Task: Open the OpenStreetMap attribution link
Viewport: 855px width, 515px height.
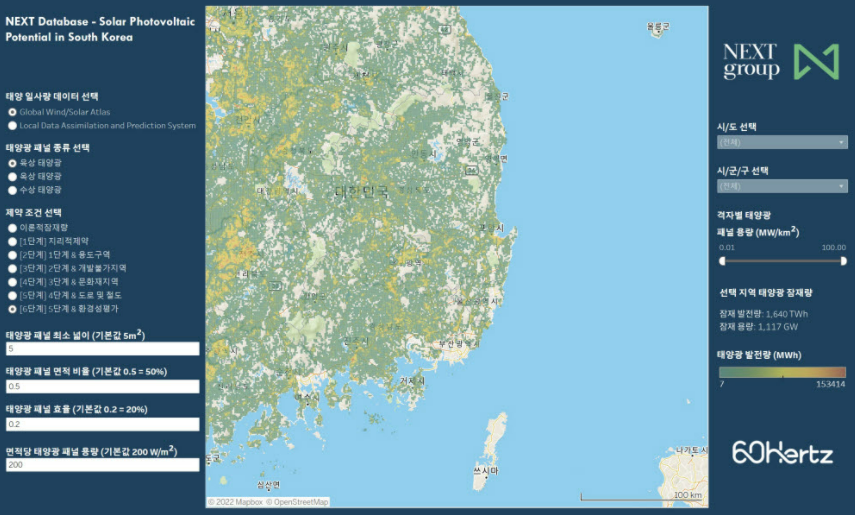Action: coord(296,502)
